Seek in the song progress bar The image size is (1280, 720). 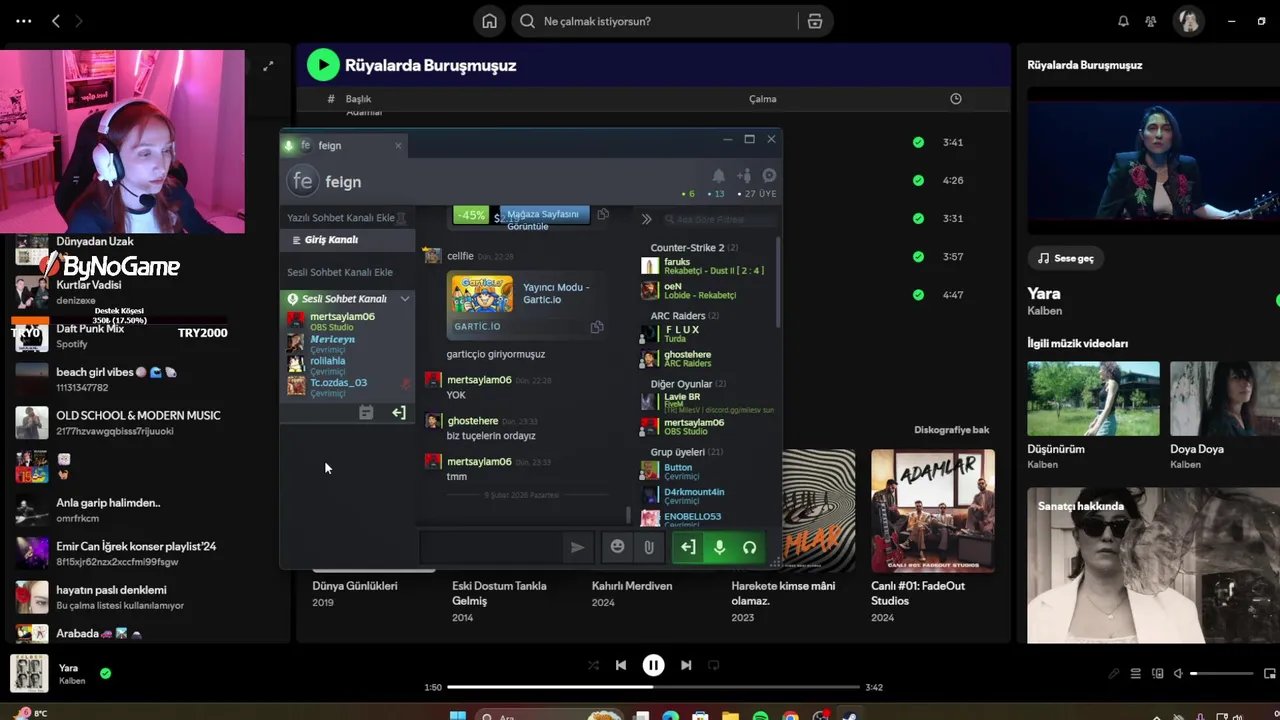click(x=653, y=687)
